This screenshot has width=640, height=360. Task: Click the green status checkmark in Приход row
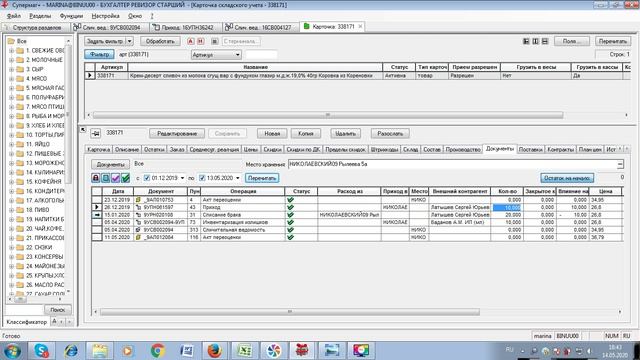coord(290,207)
